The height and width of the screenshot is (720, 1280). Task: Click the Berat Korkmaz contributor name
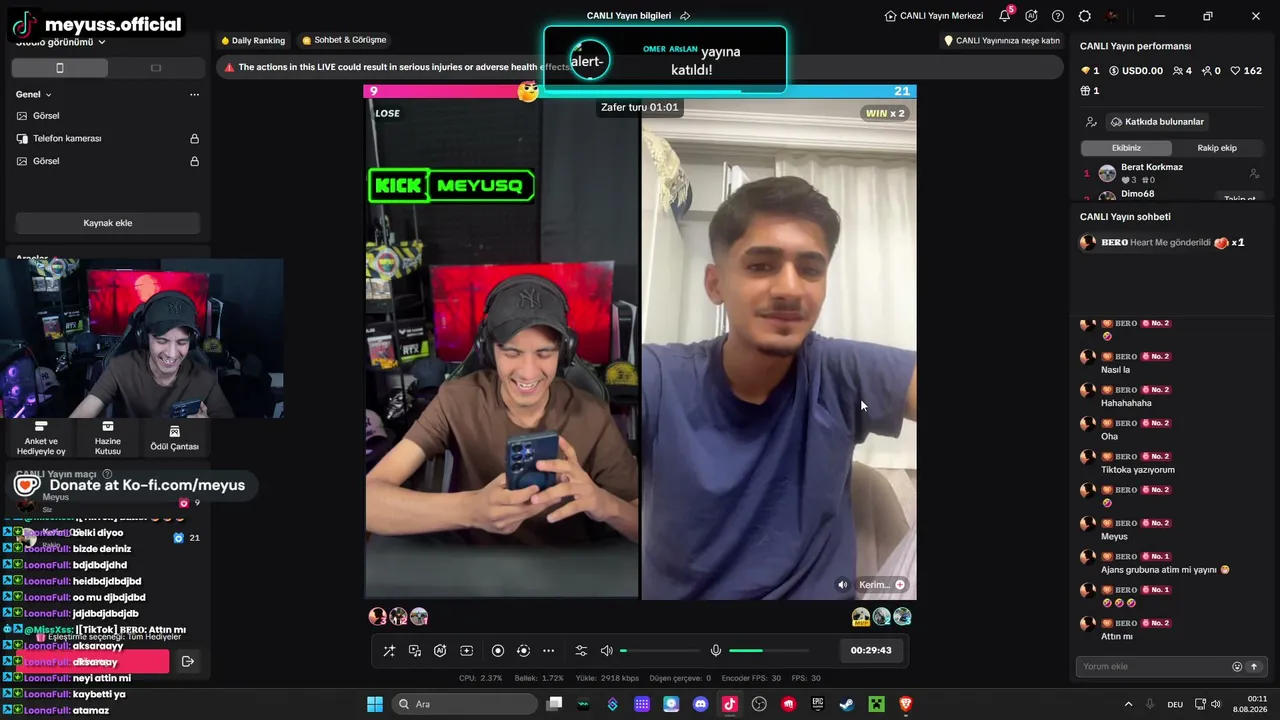(x=1152, y=168)
